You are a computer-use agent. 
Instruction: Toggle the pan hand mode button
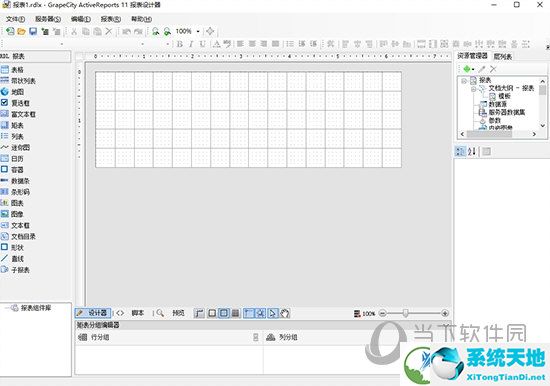click(x=285, y=313)
